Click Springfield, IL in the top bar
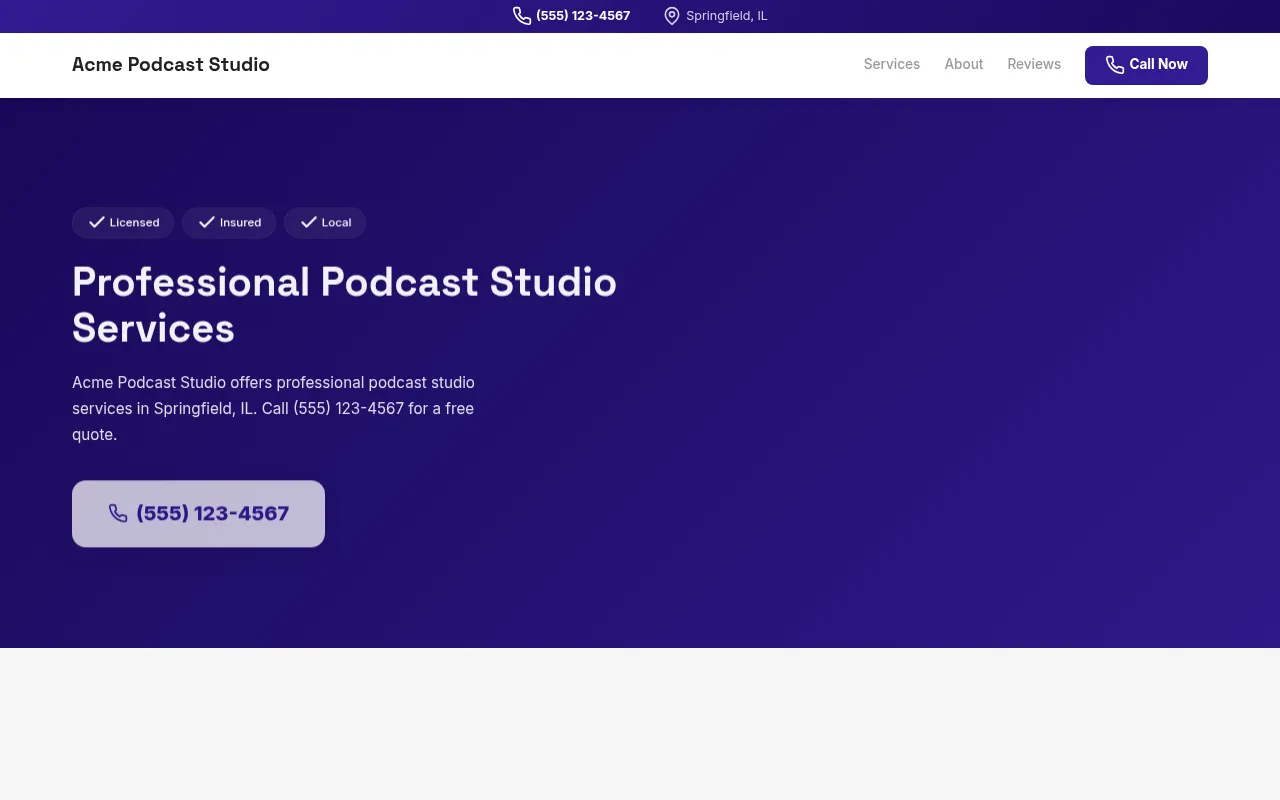The height and width of the screenshot is (800, 1280). 727,15
